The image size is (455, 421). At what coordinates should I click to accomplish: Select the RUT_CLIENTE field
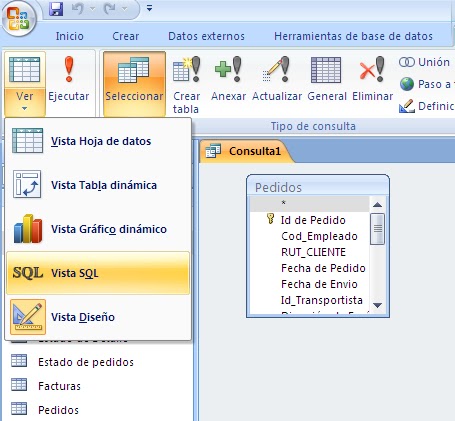310,252
